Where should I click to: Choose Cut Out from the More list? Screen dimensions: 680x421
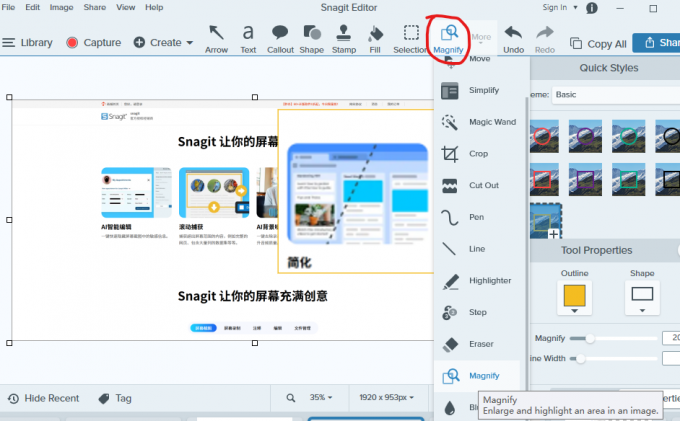pos(477,186)
